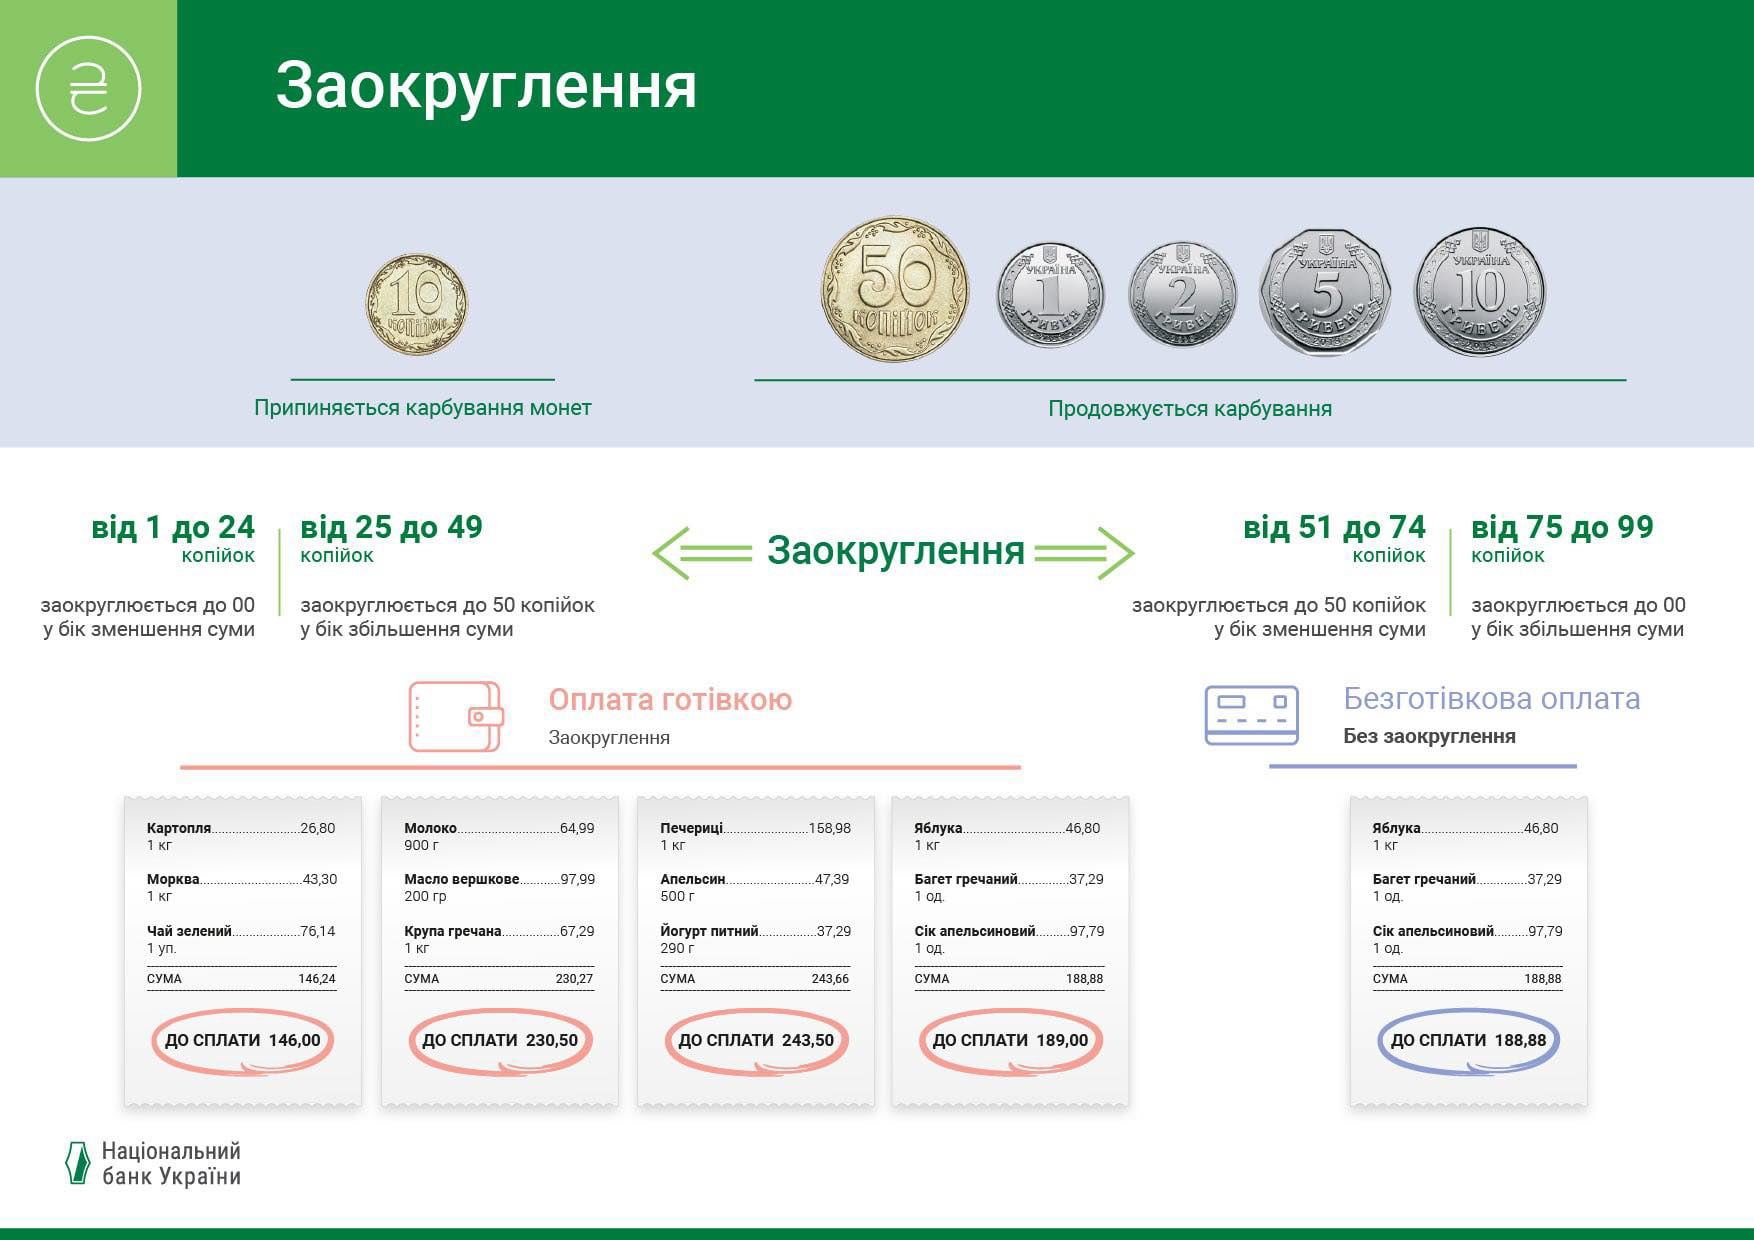
Task: Click 'Оплата готівкою' heading
Action: tap(670, 700)
